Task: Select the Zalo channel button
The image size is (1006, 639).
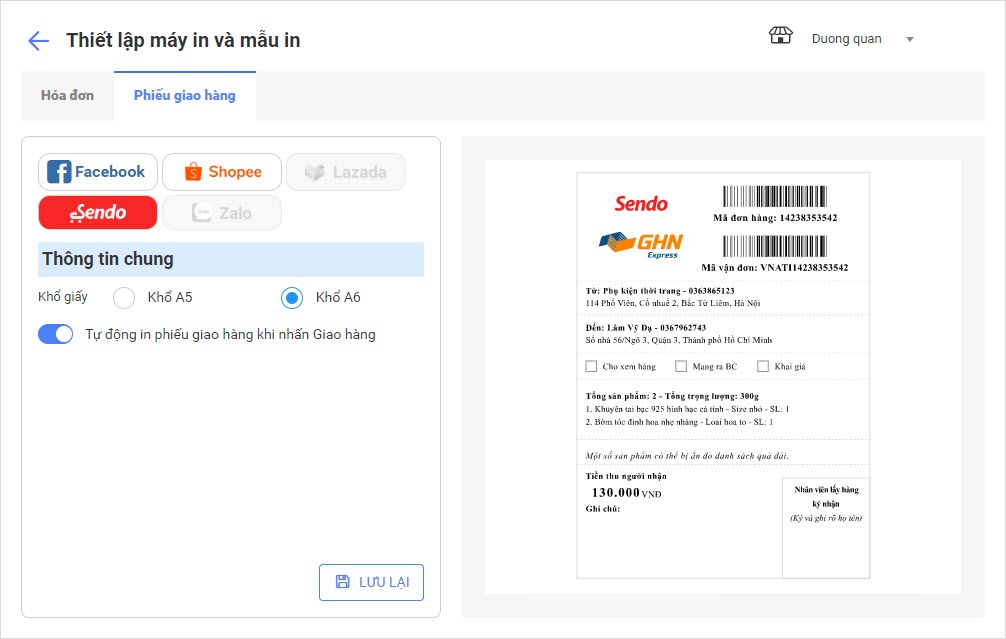Action: click(222, 212)
